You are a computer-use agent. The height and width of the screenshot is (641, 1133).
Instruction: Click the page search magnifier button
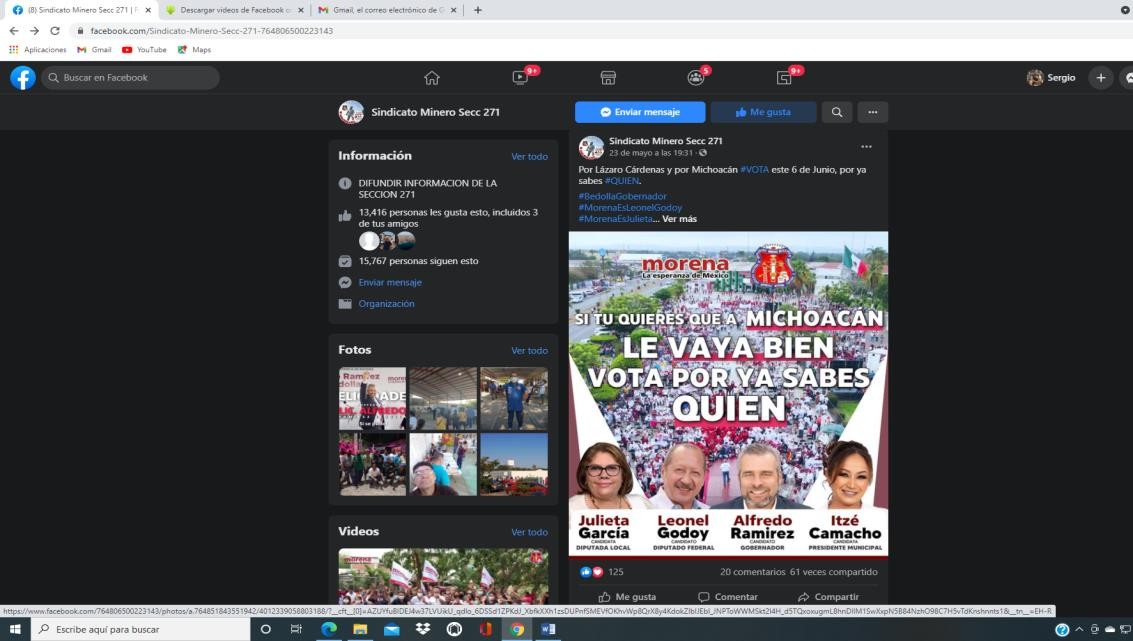(837, 112)
